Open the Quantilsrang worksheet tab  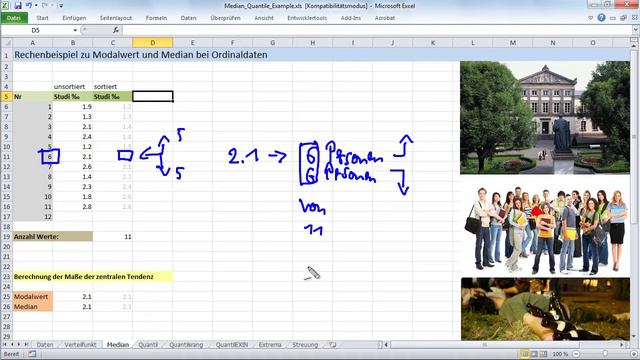pos(186,345)
